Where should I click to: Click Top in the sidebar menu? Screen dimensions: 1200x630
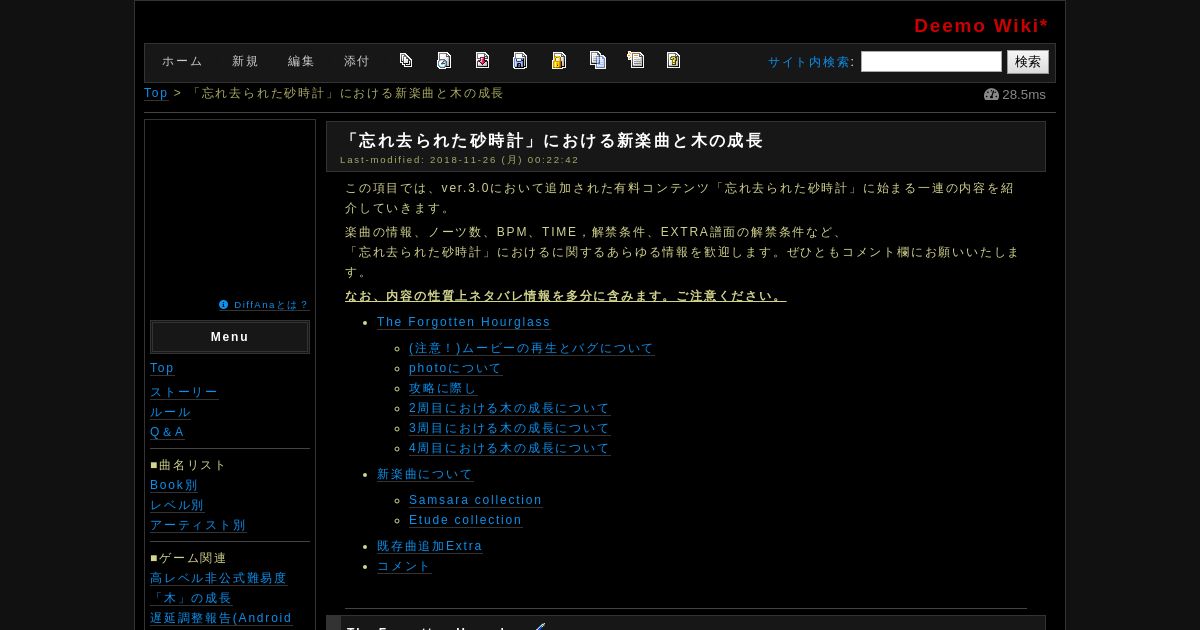(162, 368)
